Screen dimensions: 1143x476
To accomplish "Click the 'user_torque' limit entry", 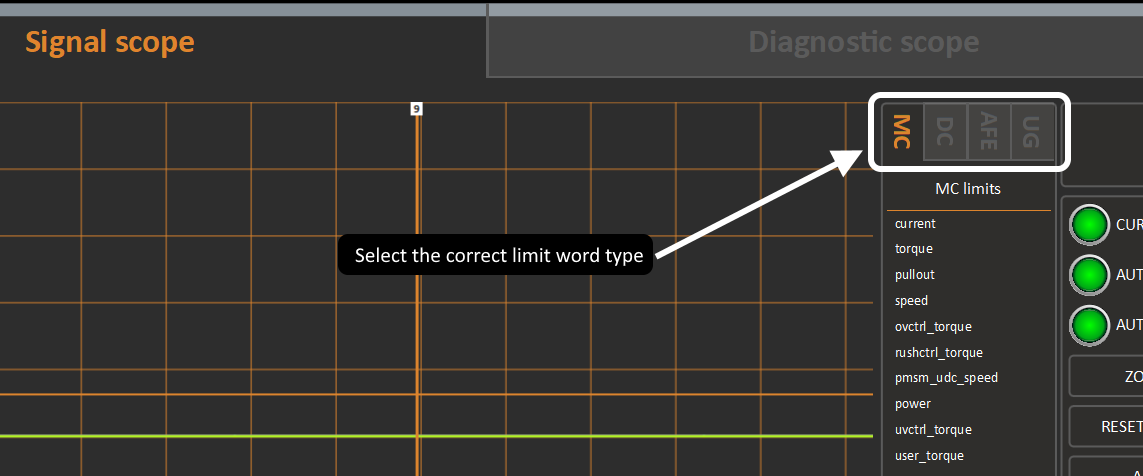I will tap(929, 456).
